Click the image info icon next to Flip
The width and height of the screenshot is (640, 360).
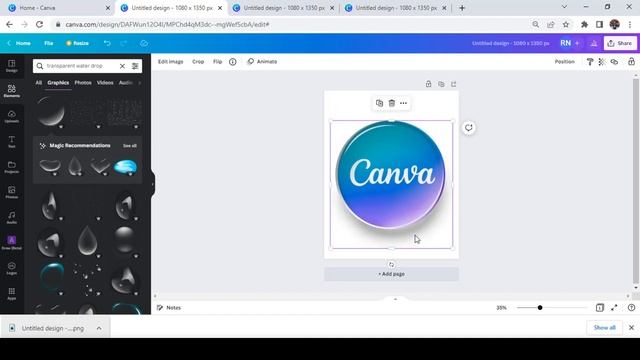[233, 62]
